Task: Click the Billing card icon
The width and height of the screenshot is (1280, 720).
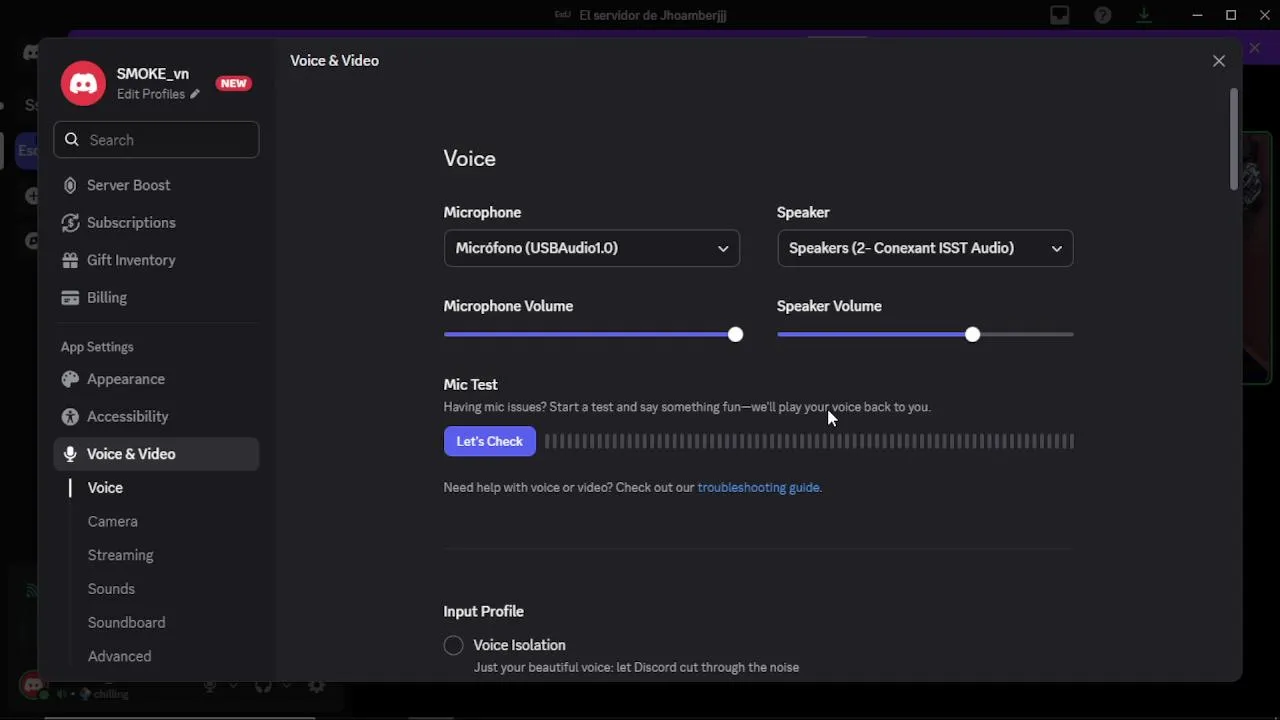Action: (70, 298)
